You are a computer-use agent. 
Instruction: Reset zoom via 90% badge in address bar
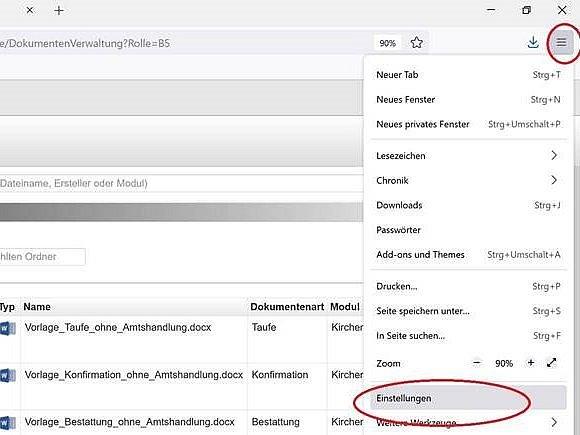click(x=387, y=43)
